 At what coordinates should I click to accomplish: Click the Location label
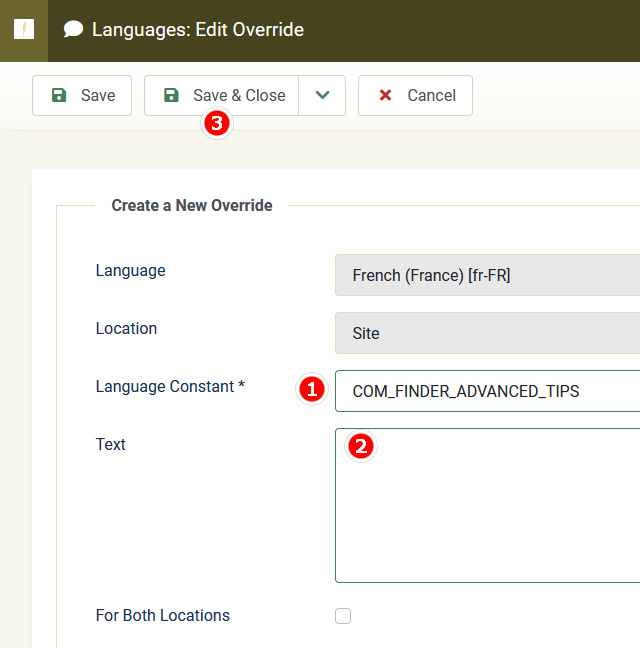click(126, 328)
